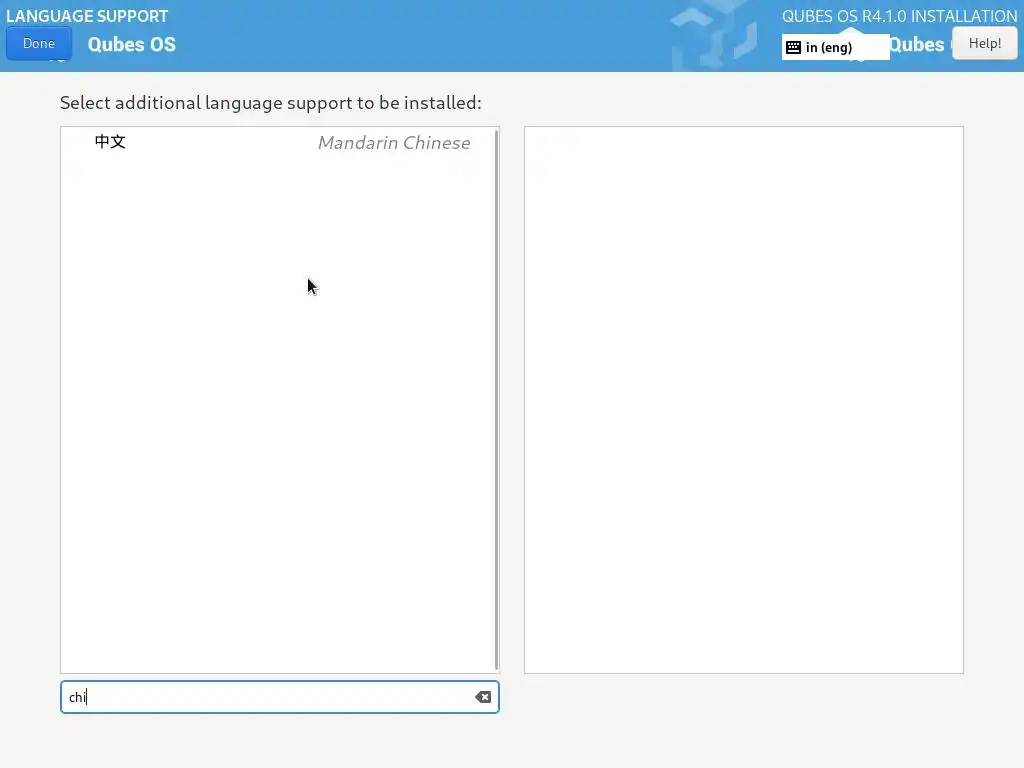Viewport: 1024px width, 768px height.
Task: Open the keyboard layout indicator in (eng)
Action: (835, 47)
